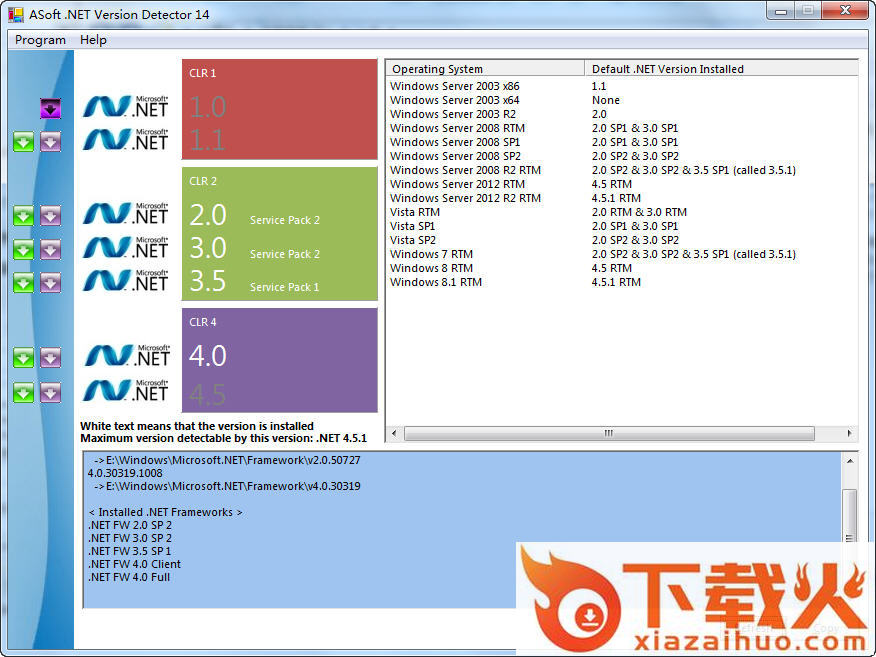The image size is (876, 657).
Task: Click the purple arrow icon for .NET 4.5
Action: tap(50, 392)
